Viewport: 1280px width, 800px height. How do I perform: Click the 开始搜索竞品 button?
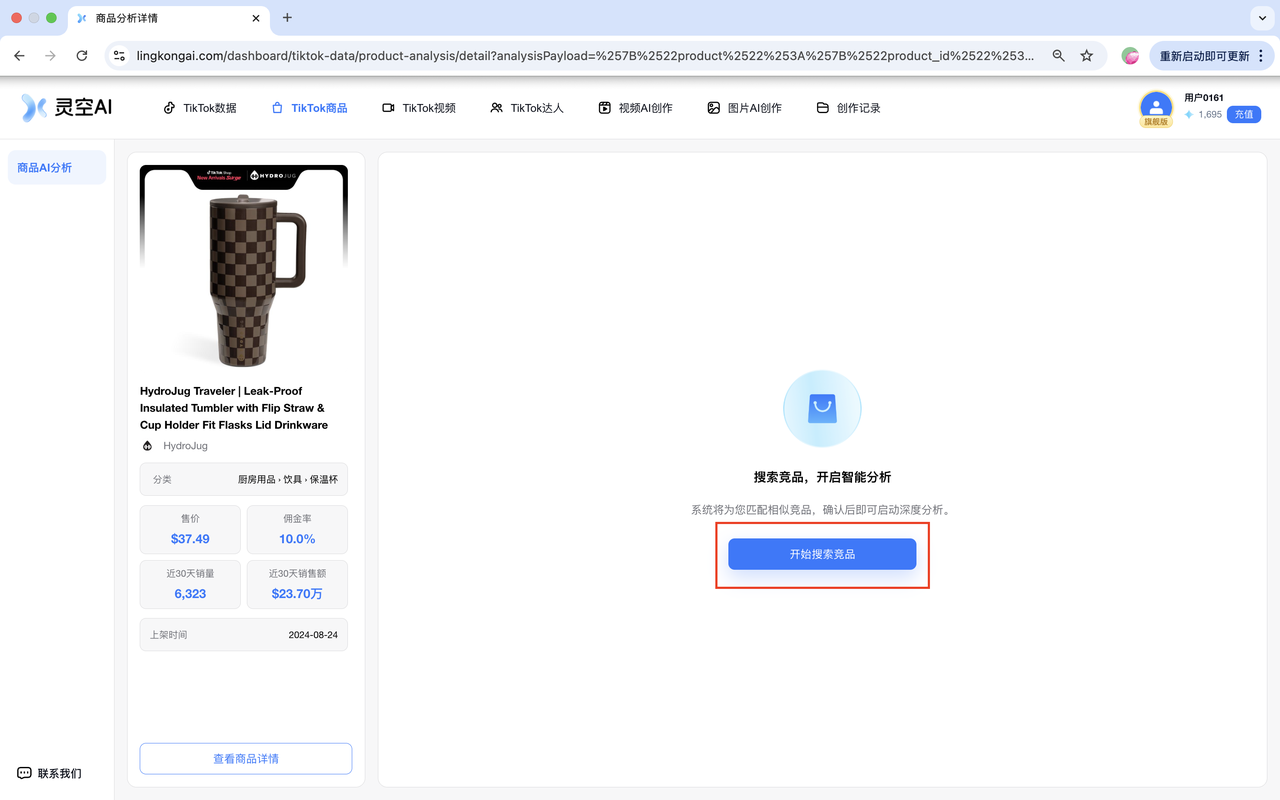click(822, 554)
